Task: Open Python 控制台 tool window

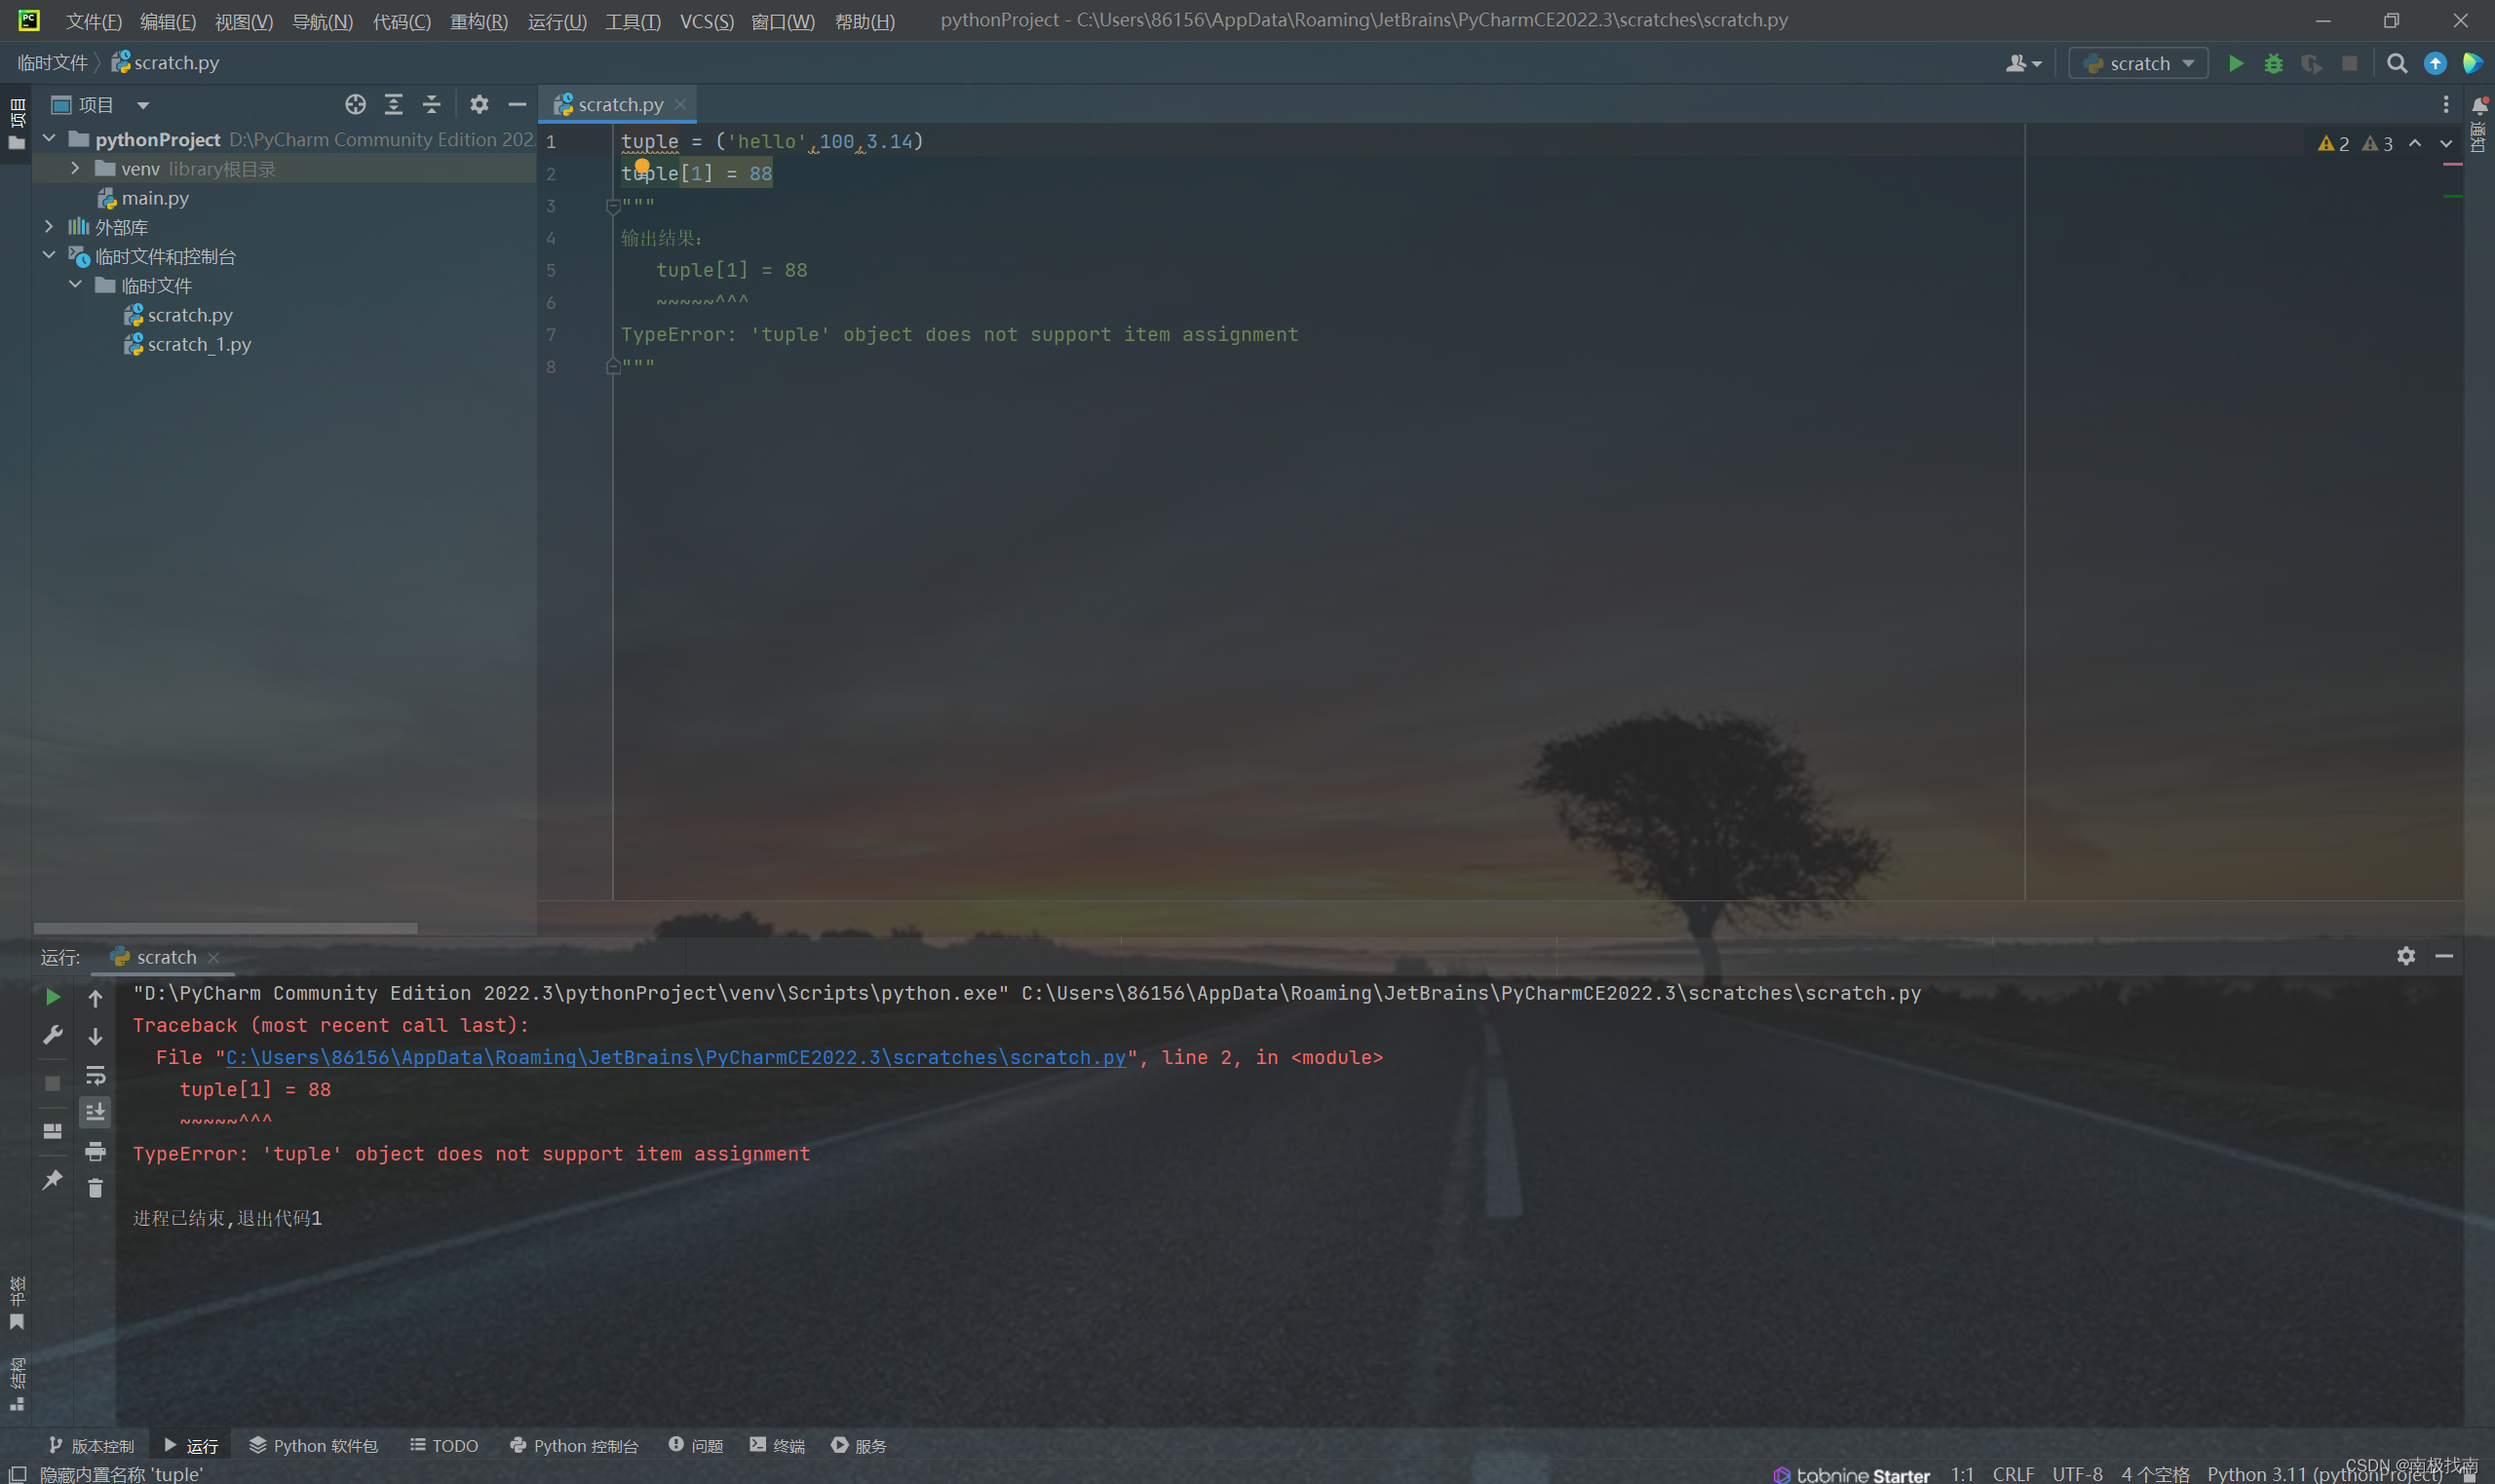Action: tap(574, 1445)
